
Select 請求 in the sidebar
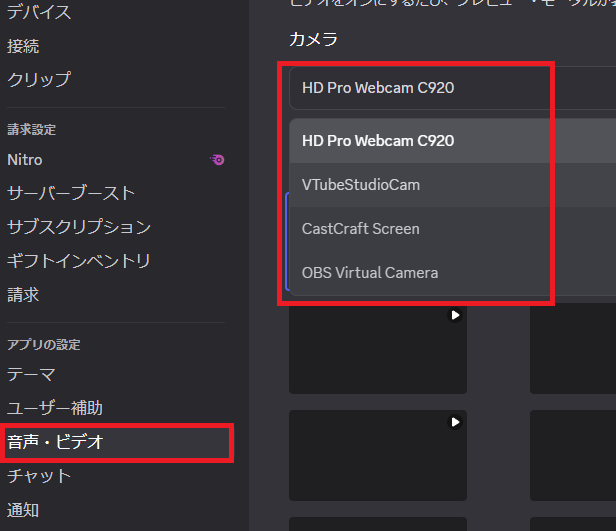pyautogui.click(x=23, y=295)
